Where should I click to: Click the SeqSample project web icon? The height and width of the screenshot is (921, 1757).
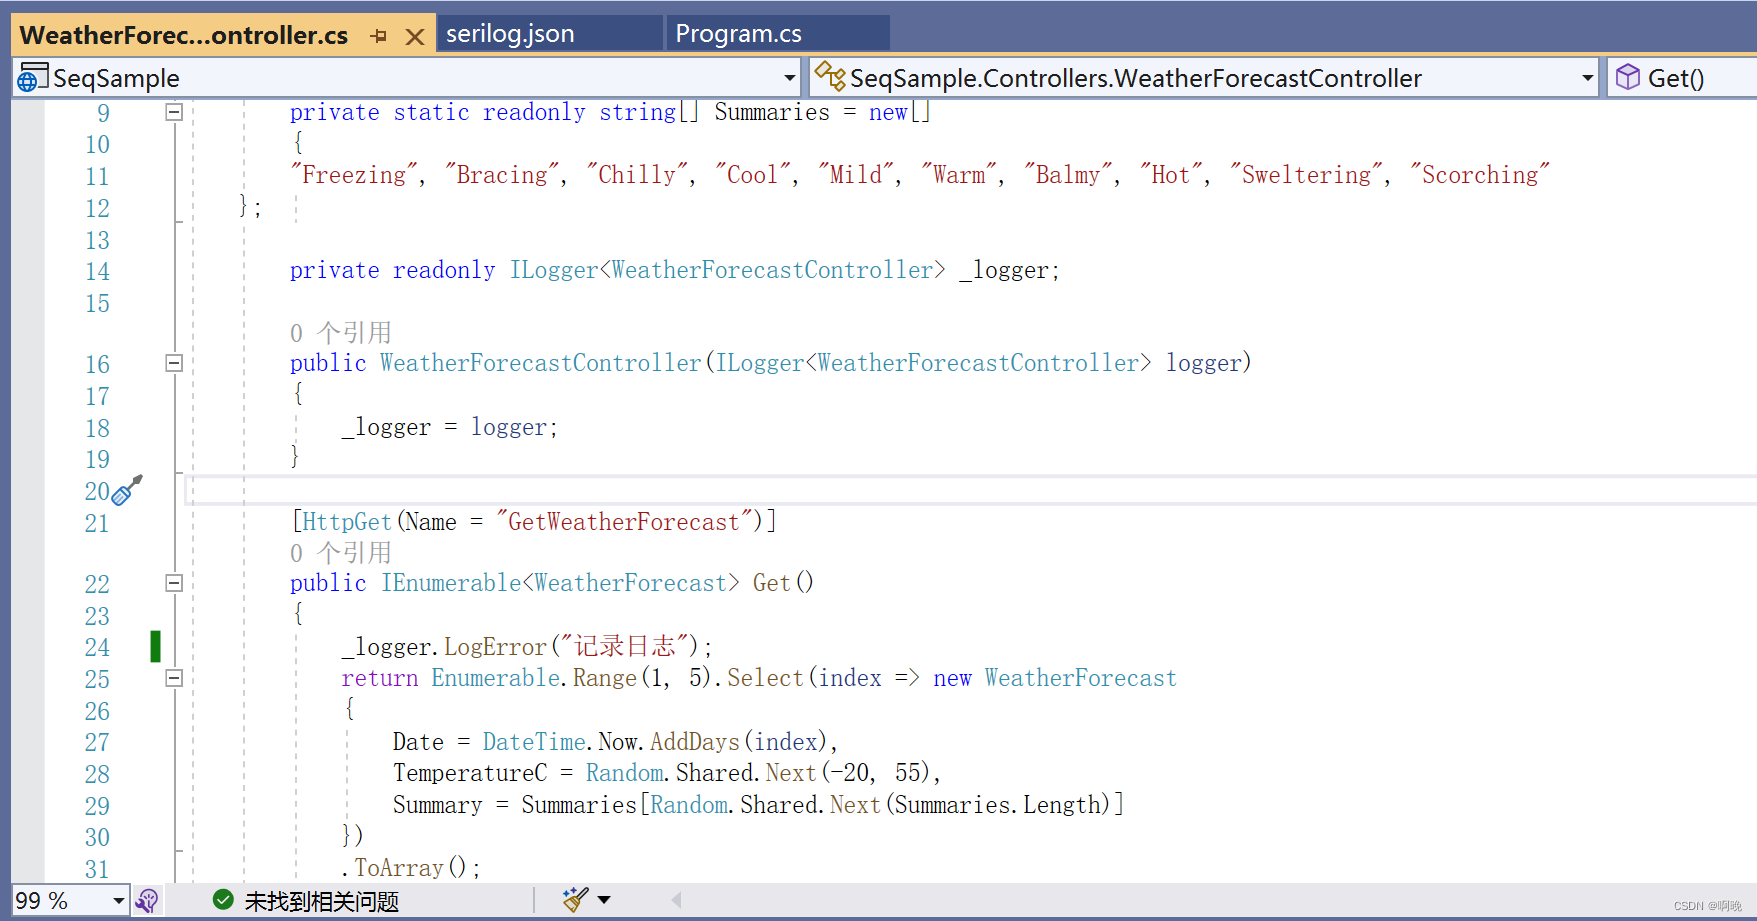[32, 78]
